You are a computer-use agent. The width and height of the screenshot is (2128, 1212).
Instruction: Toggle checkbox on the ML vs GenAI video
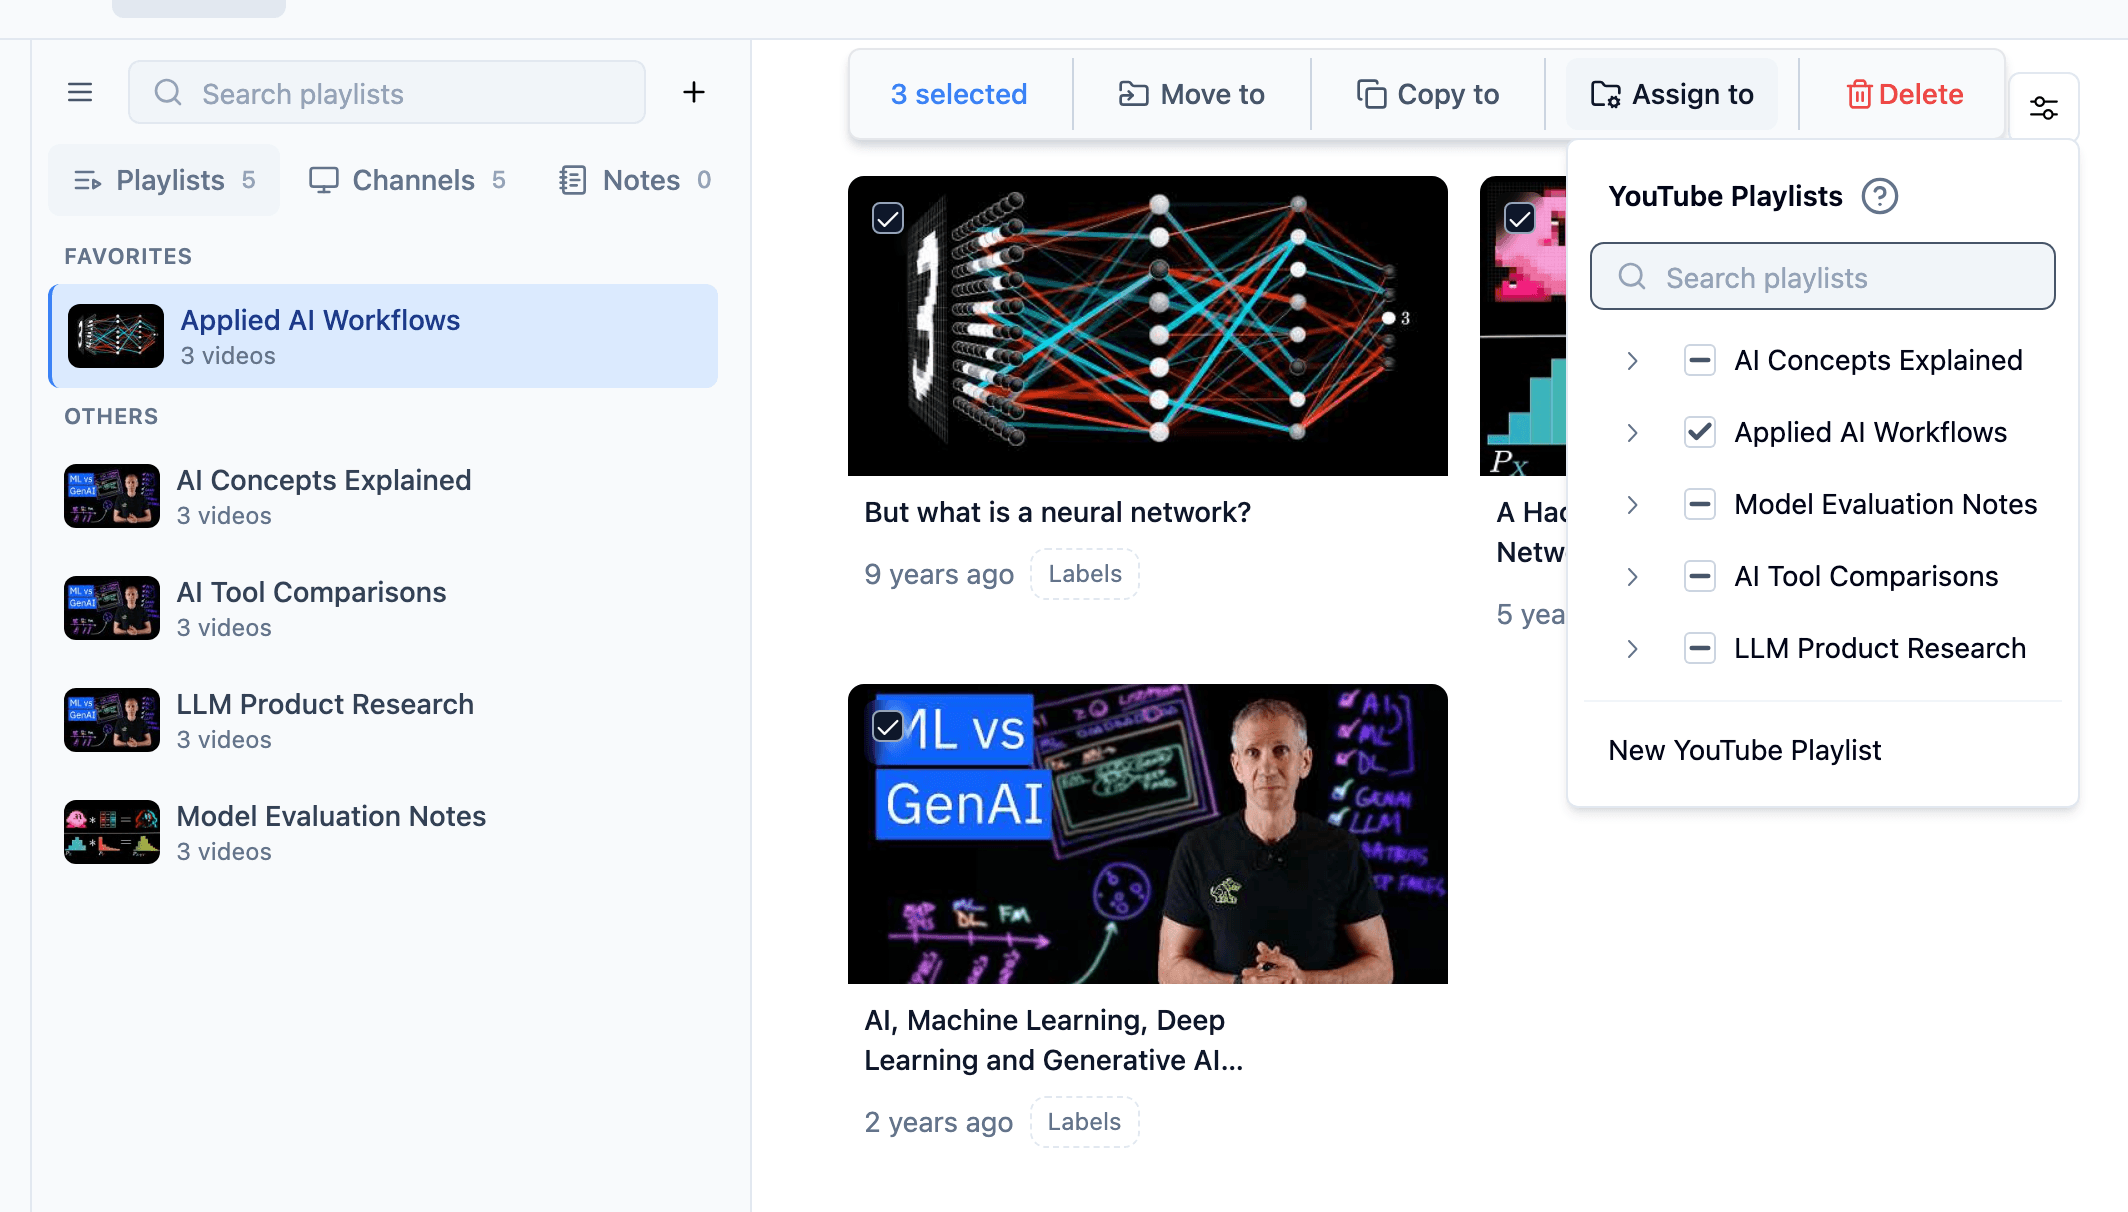point(888,726)
